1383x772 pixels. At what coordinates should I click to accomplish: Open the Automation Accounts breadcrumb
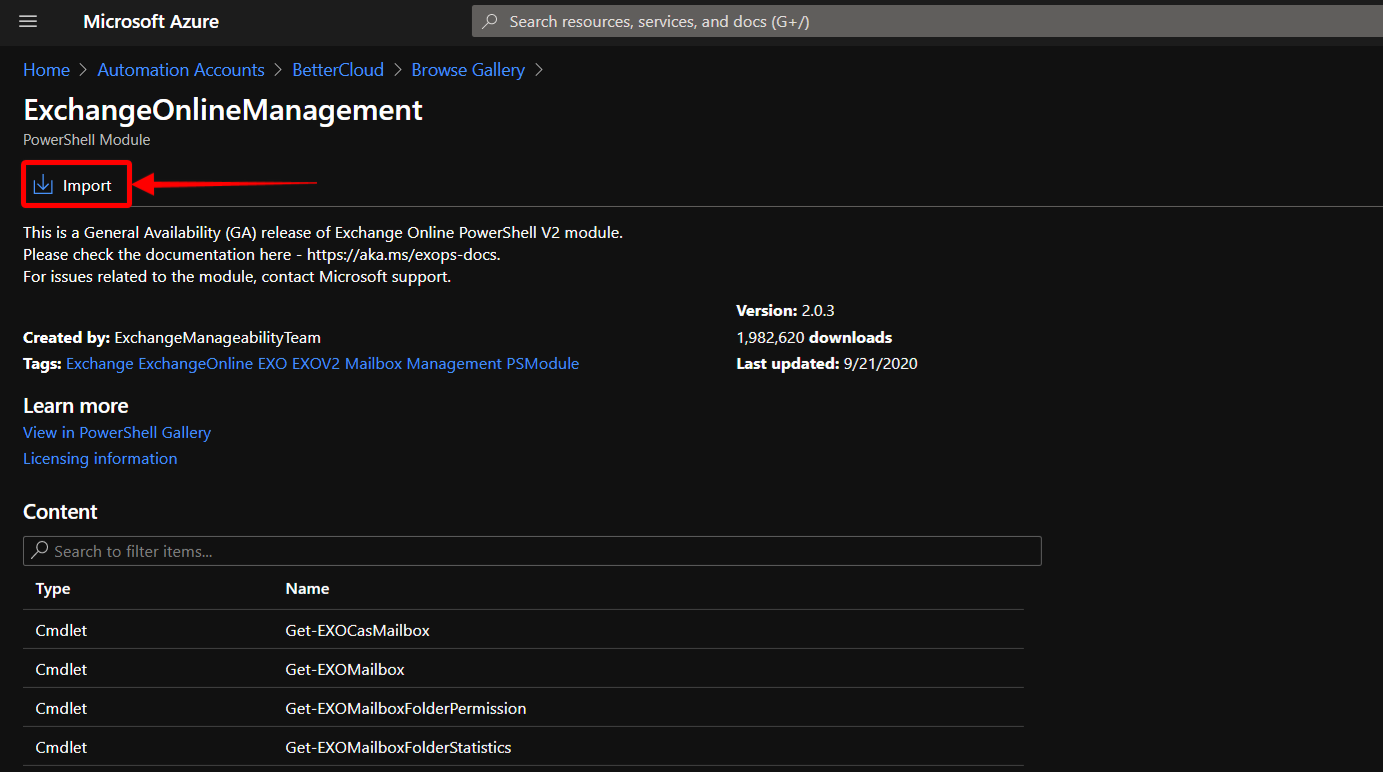click(x=180, y=70)
